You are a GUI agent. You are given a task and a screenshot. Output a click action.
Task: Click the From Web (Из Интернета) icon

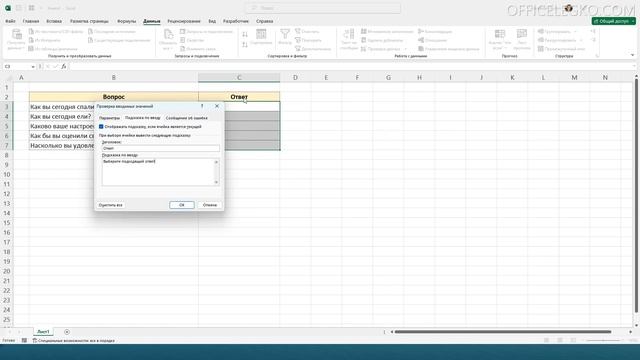(x=31, y=40)
